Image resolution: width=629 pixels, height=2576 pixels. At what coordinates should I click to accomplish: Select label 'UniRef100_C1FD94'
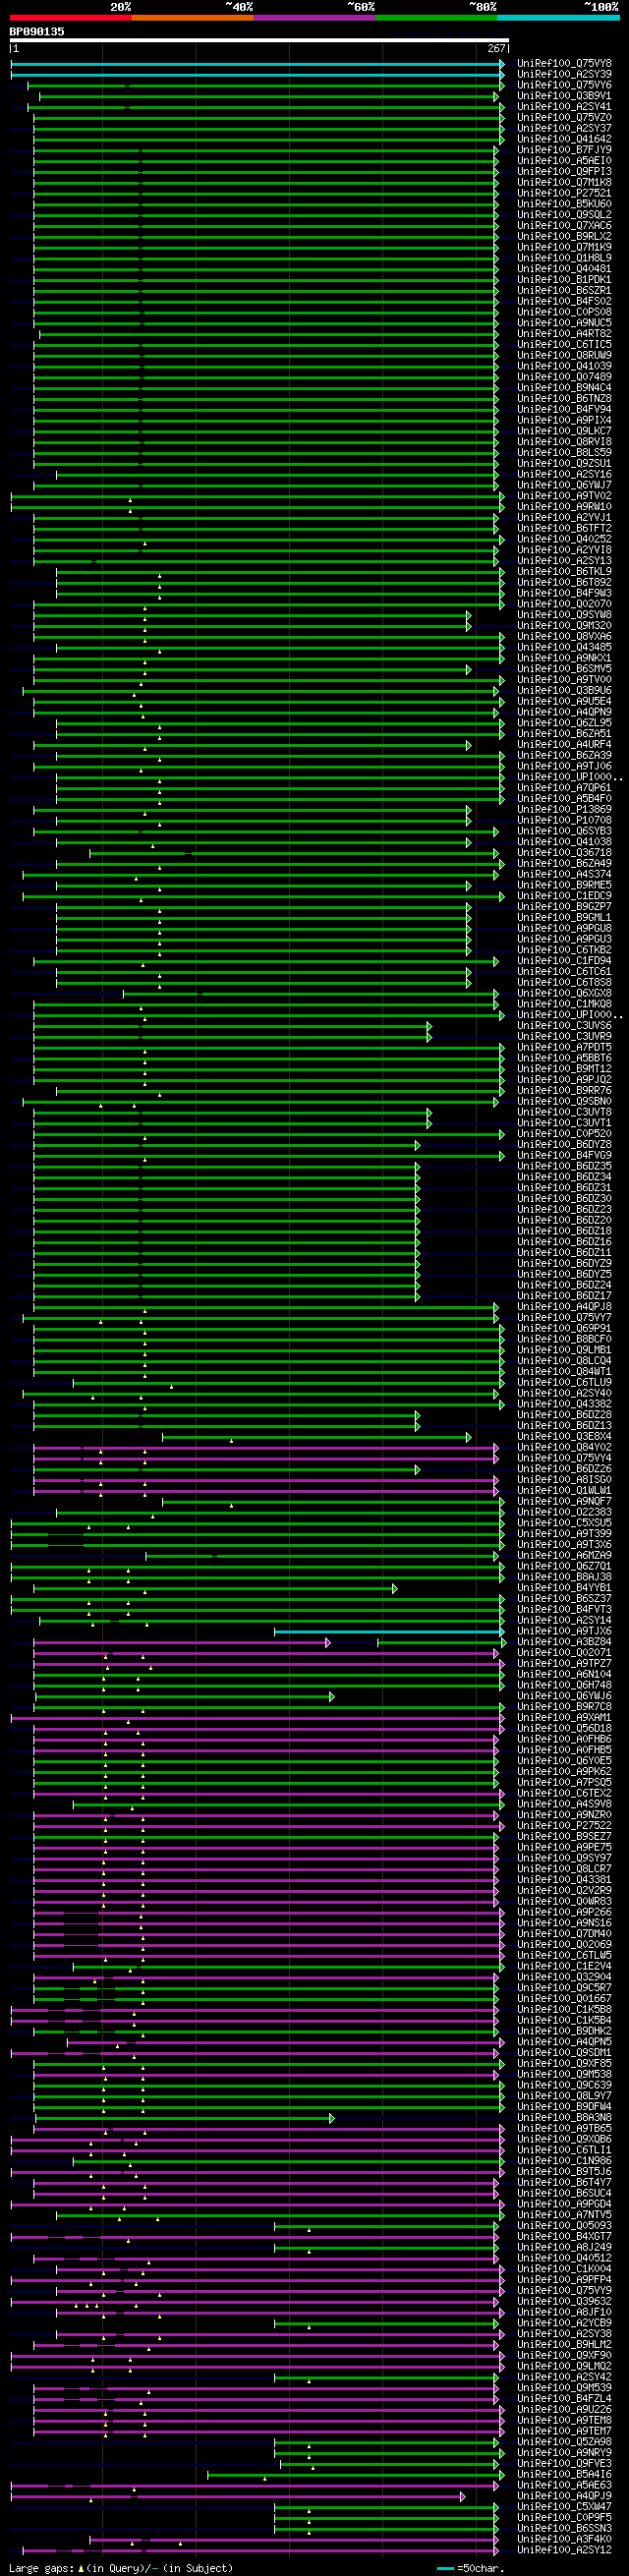(564, 961)
